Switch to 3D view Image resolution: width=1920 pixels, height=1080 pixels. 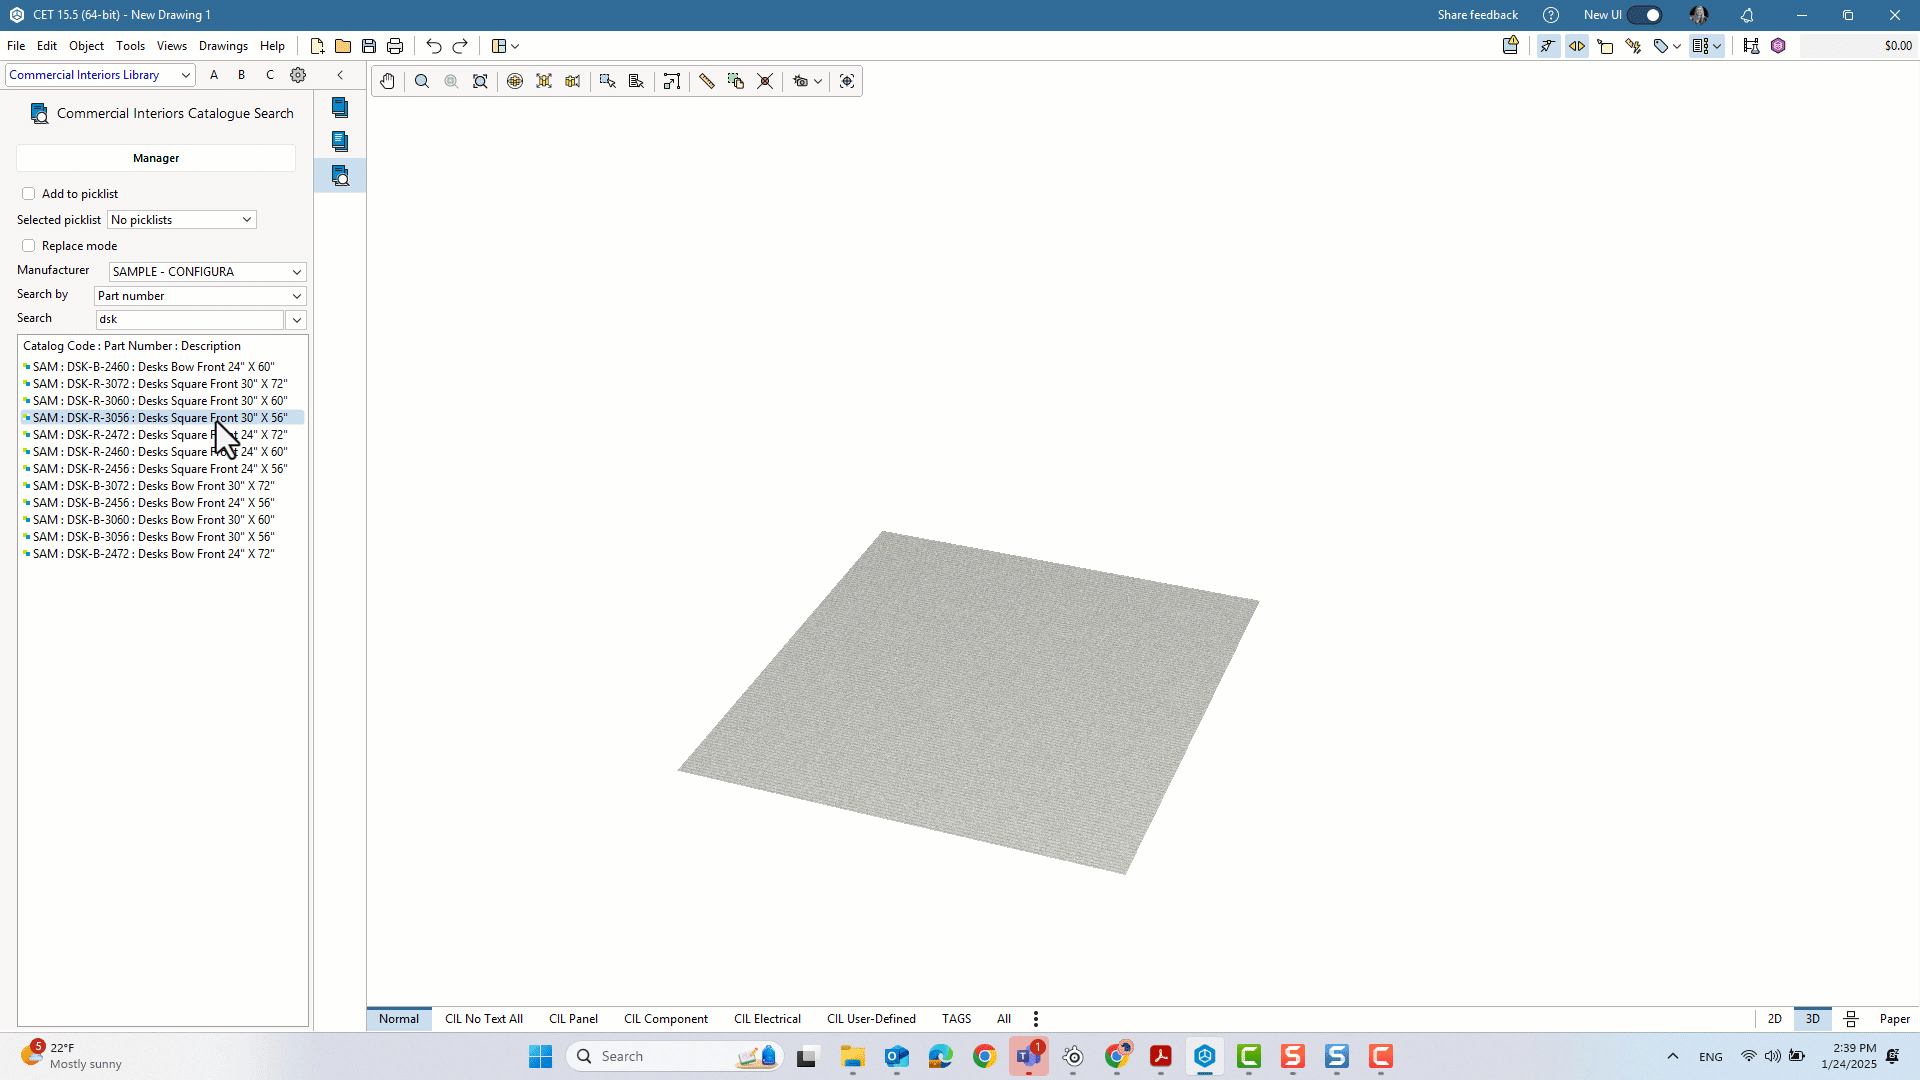[1813, 1019]
